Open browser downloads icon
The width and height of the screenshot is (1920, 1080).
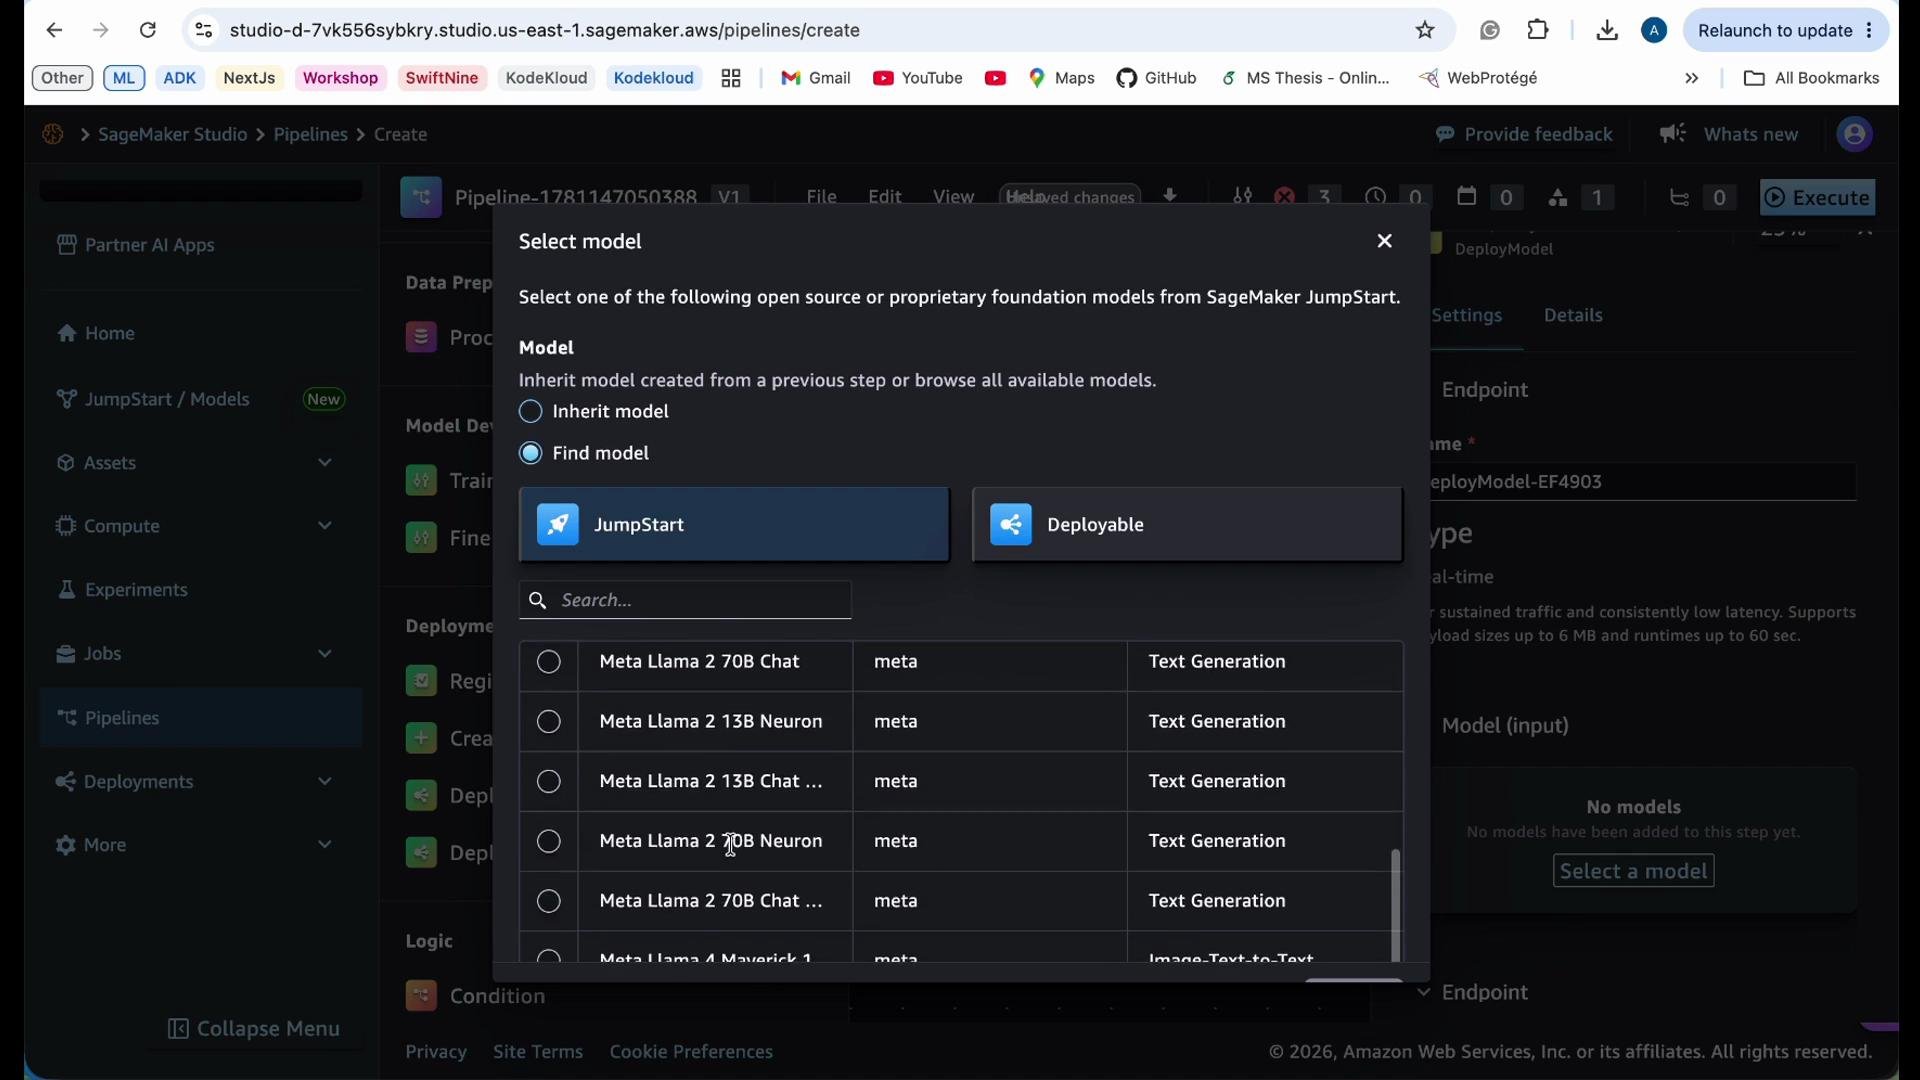[x=1607, y=31]
